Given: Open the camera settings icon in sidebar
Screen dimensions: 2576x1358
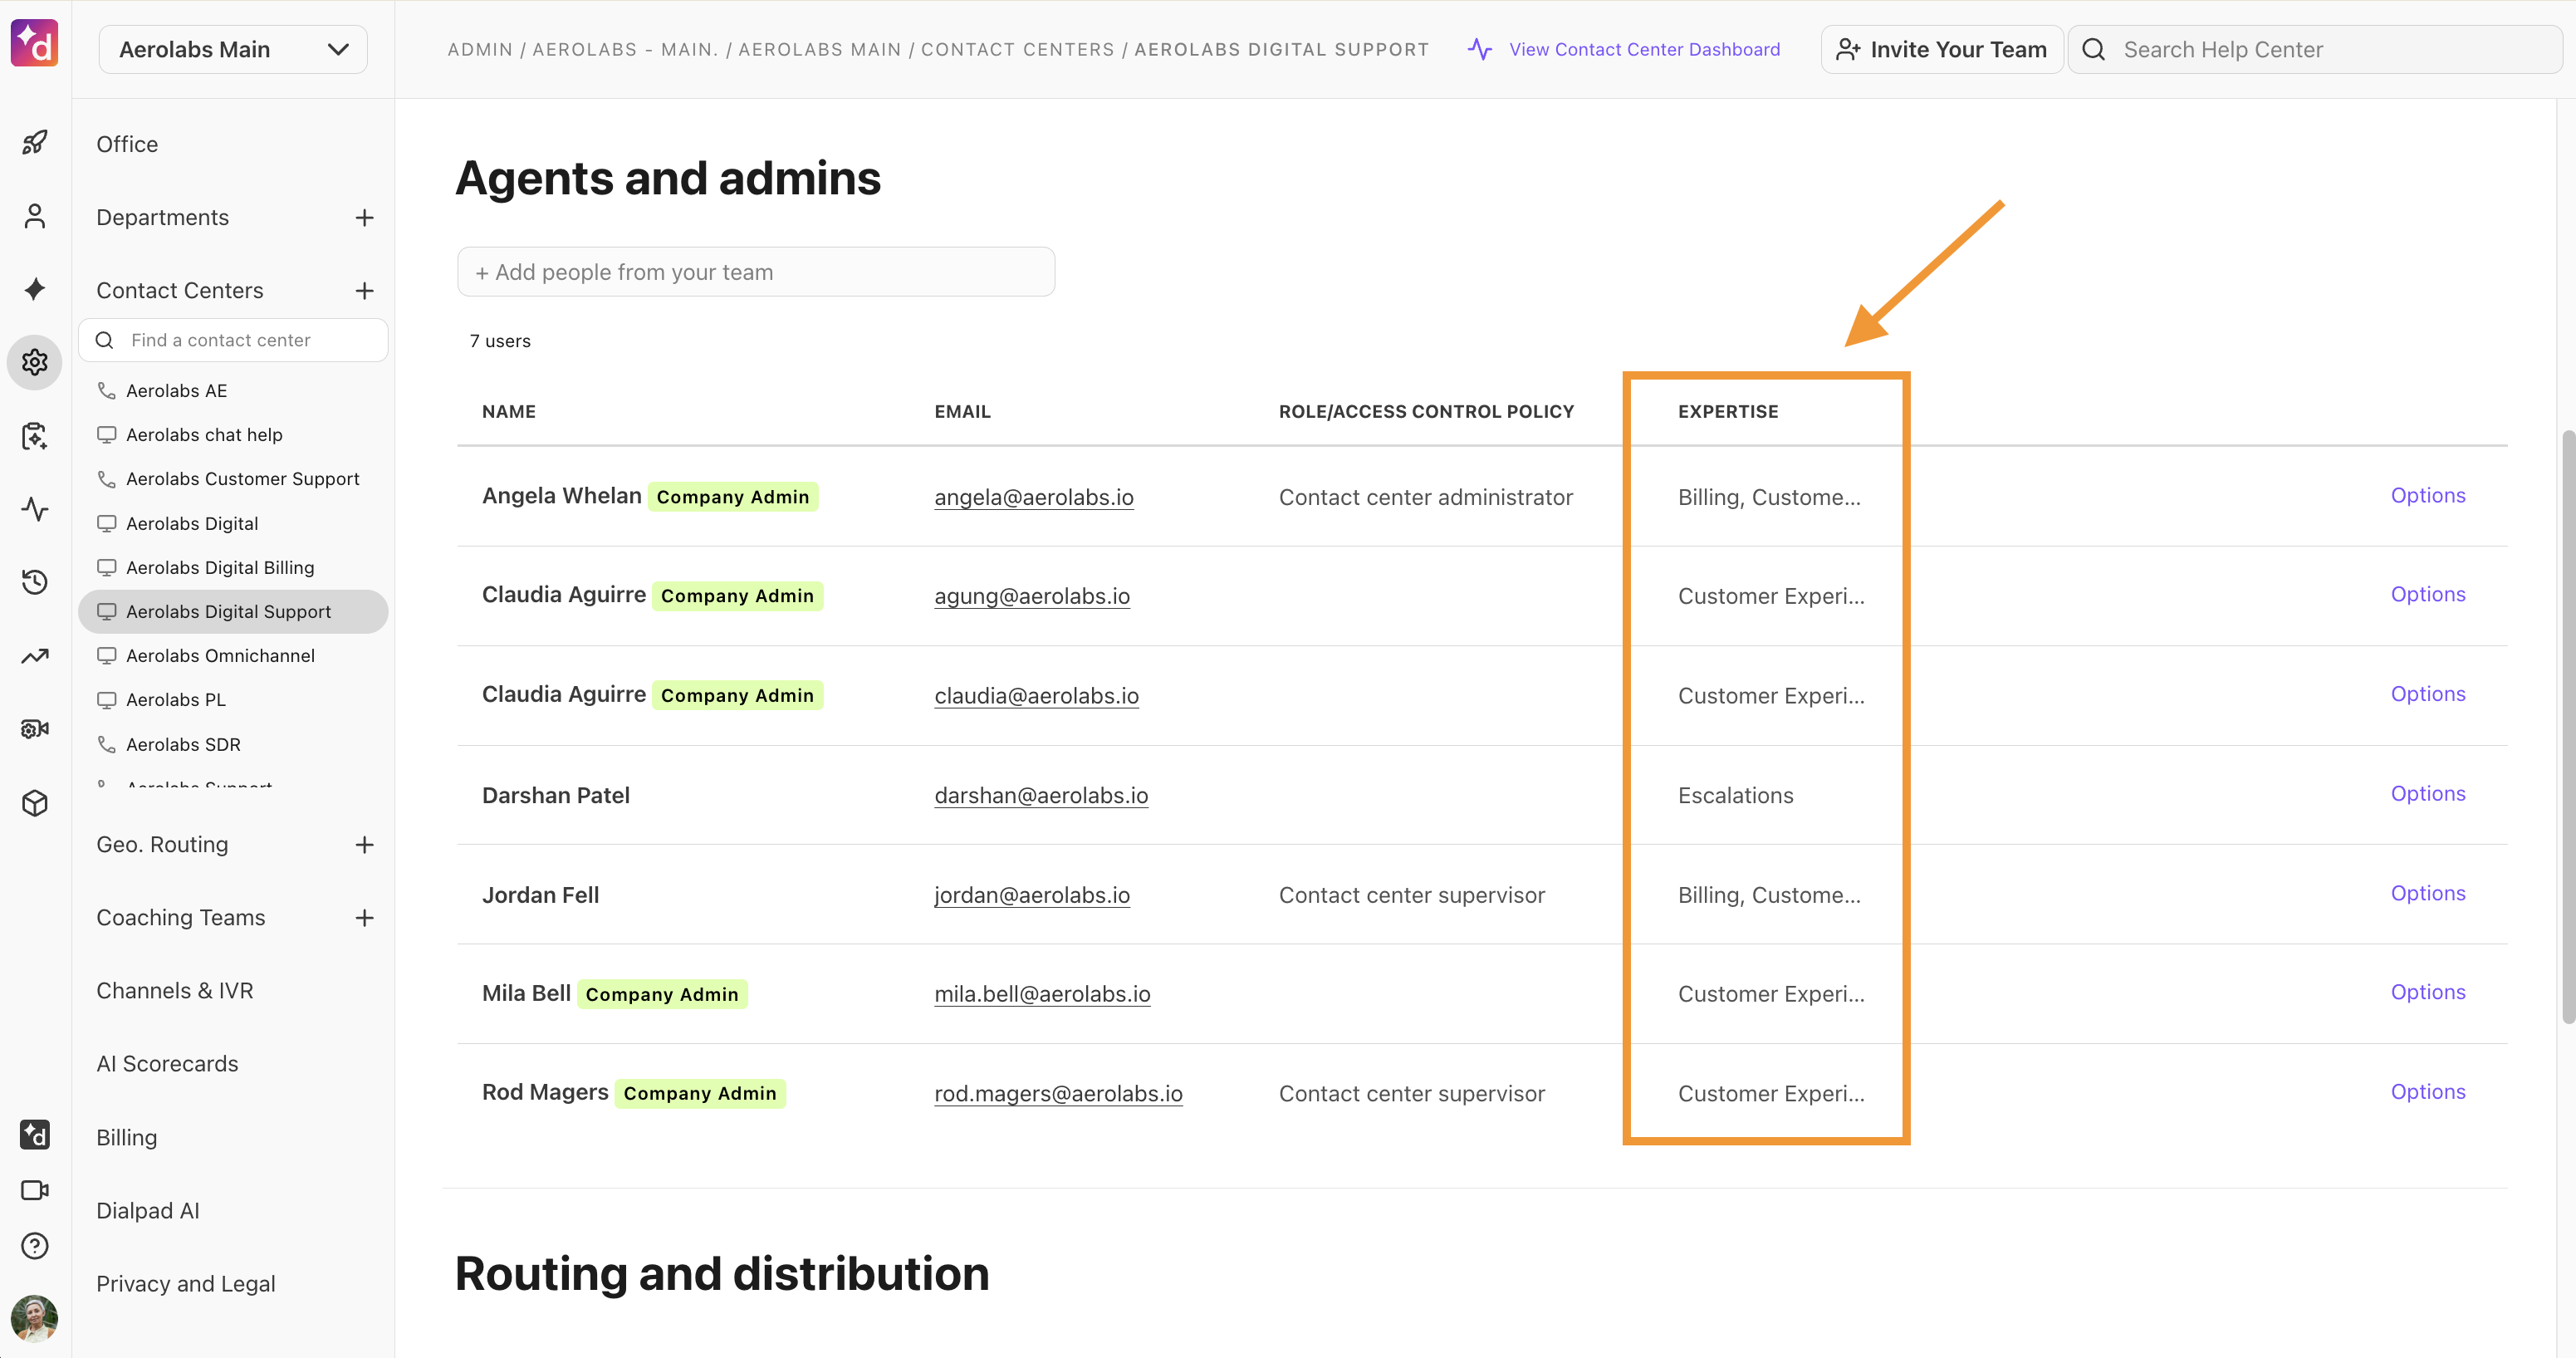Looking at the screenshot, I should pos(35,729).
